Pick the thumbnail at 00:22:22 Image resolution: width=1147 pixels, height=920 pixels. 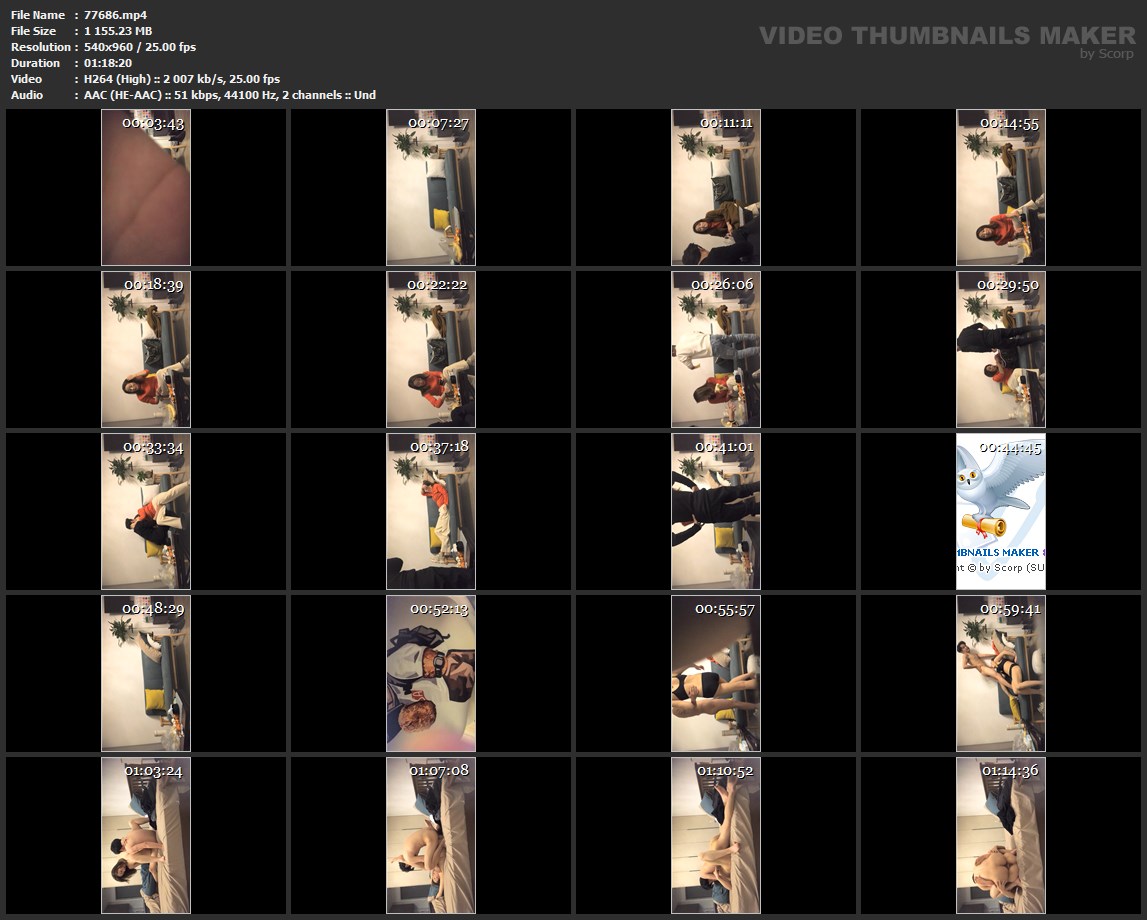click(x=431, y=349)
